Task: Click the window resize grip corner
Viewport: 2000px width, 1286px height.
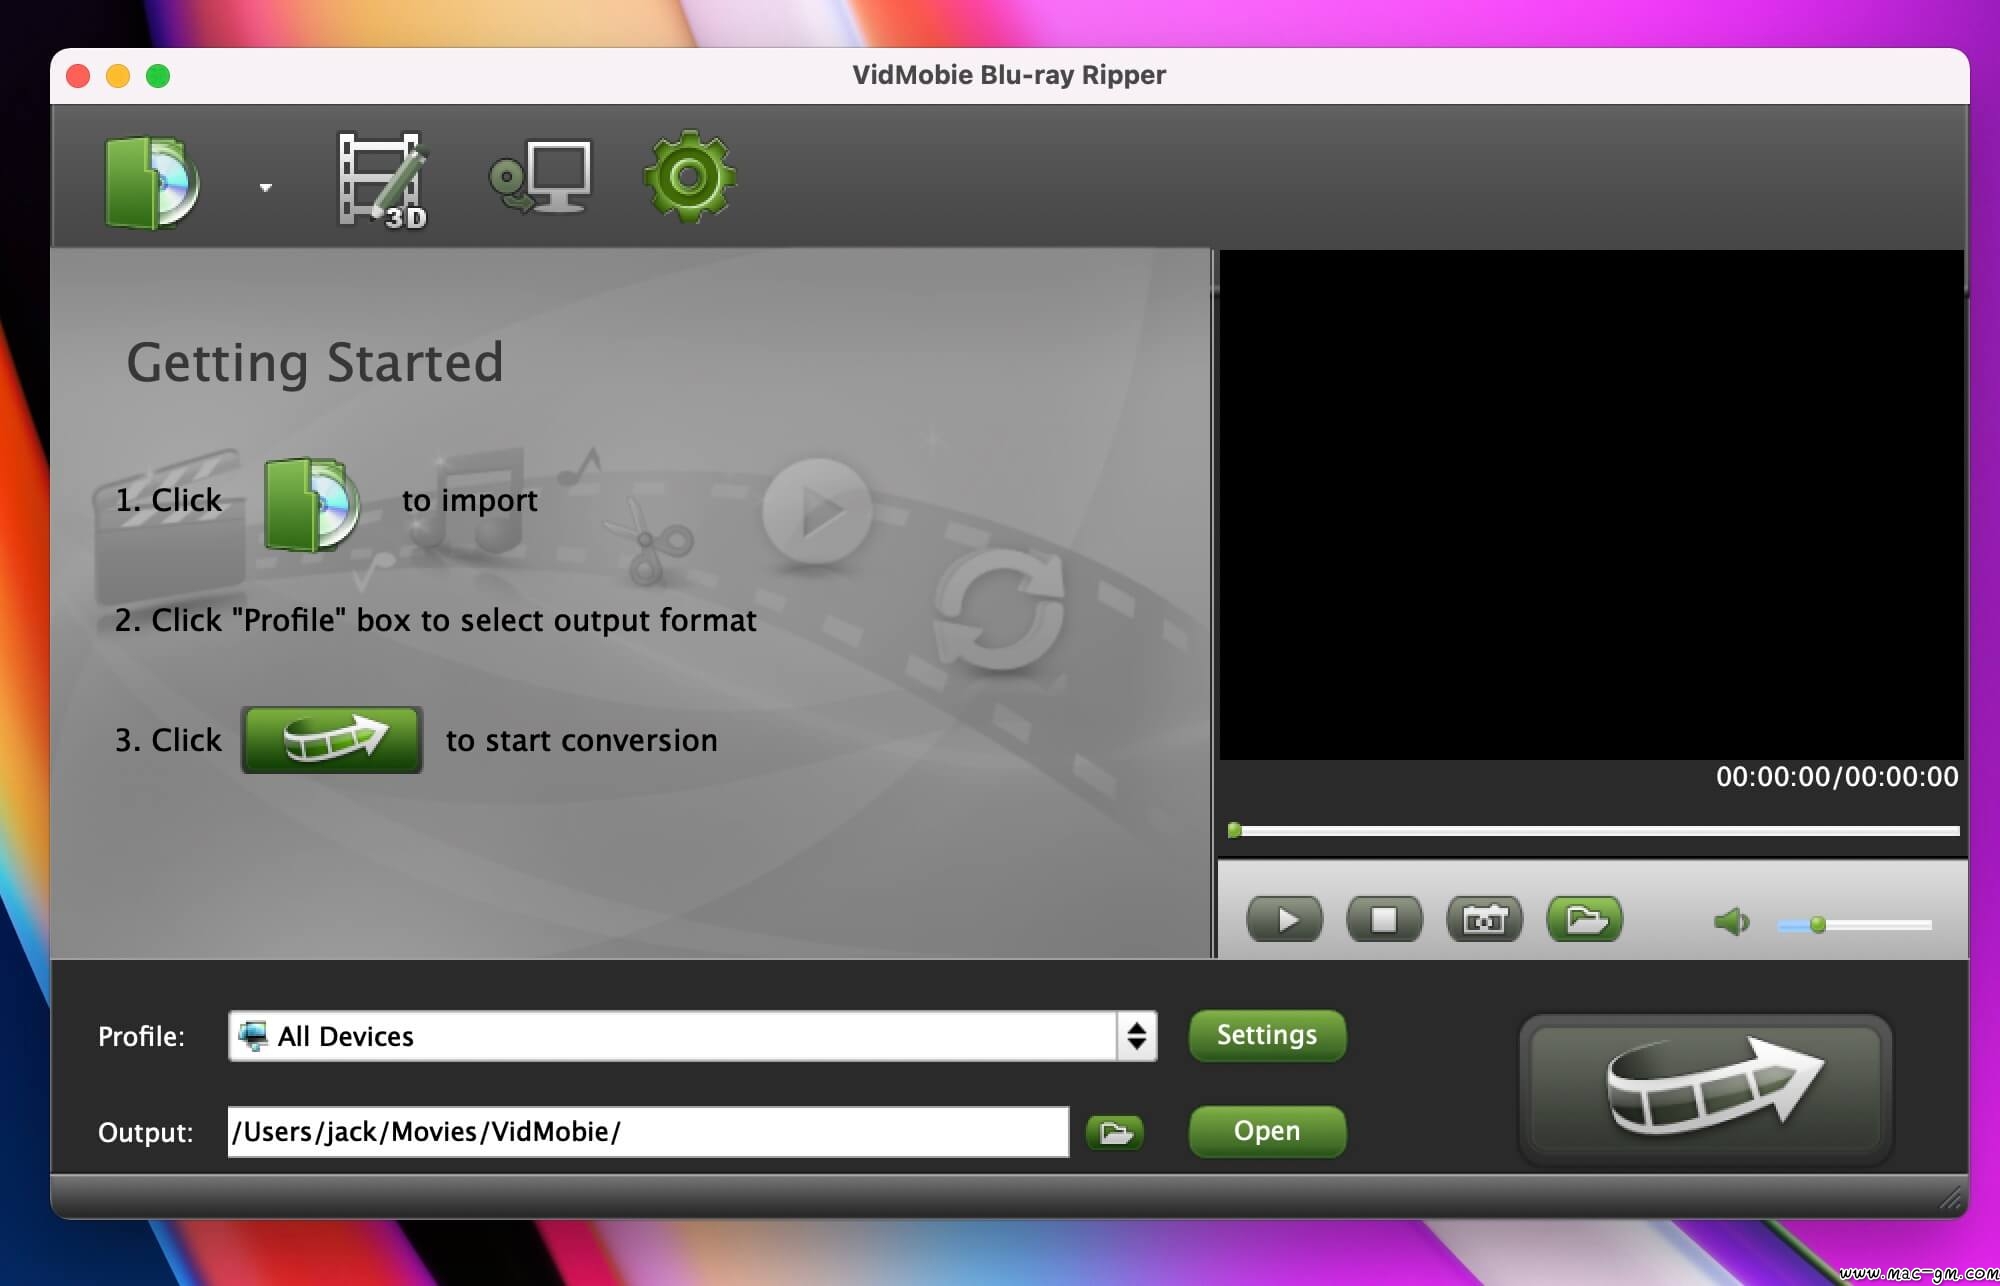Action: pyautogui.click(x=1951, y=1198)
